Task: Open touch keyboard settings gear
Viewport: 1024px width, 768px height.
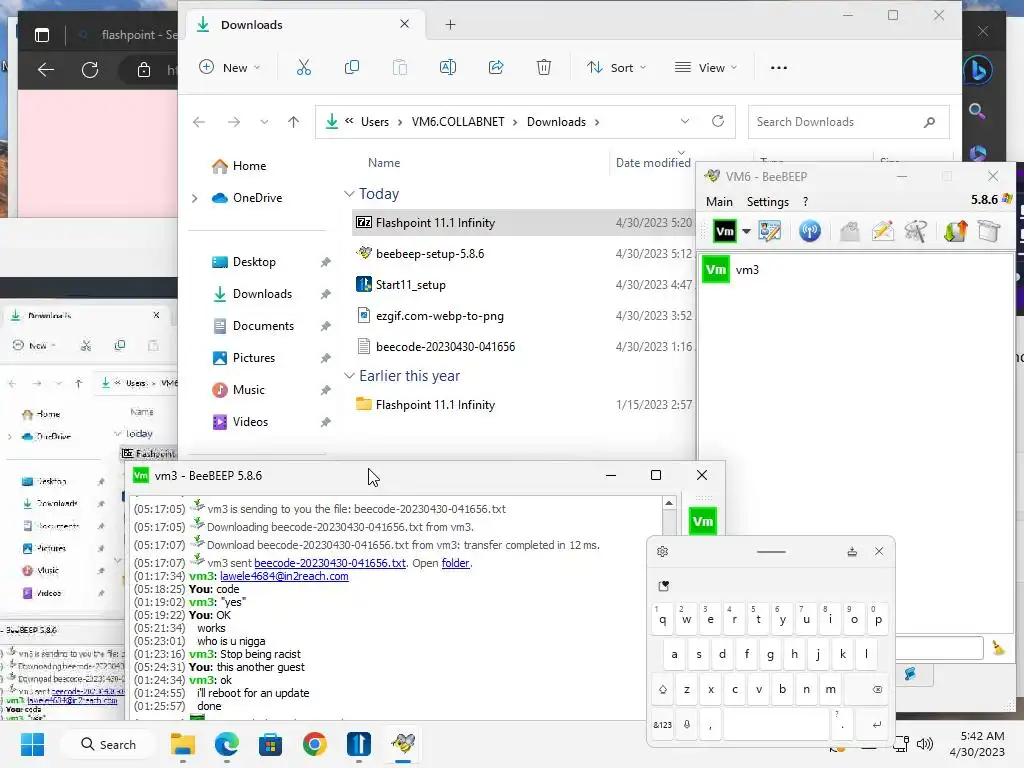Action: tap(662, 551)
